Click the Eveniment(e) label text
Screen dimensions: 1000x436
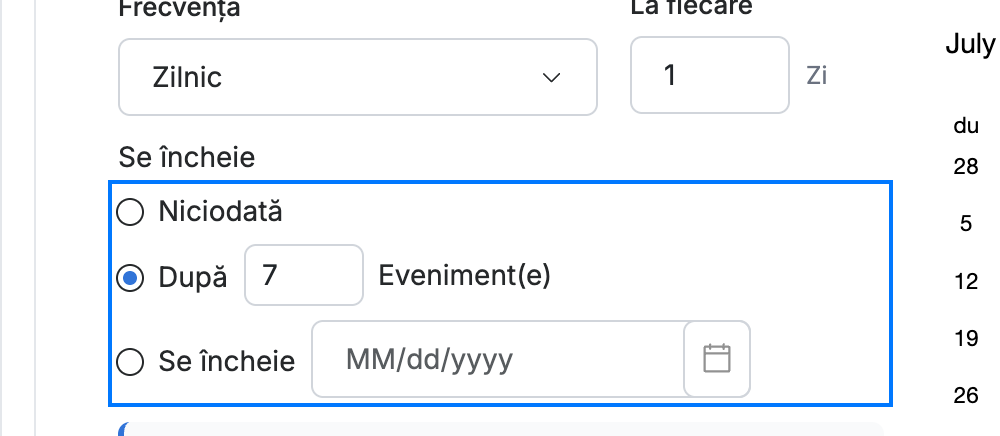pyautogui.click(x=464, y=276)
